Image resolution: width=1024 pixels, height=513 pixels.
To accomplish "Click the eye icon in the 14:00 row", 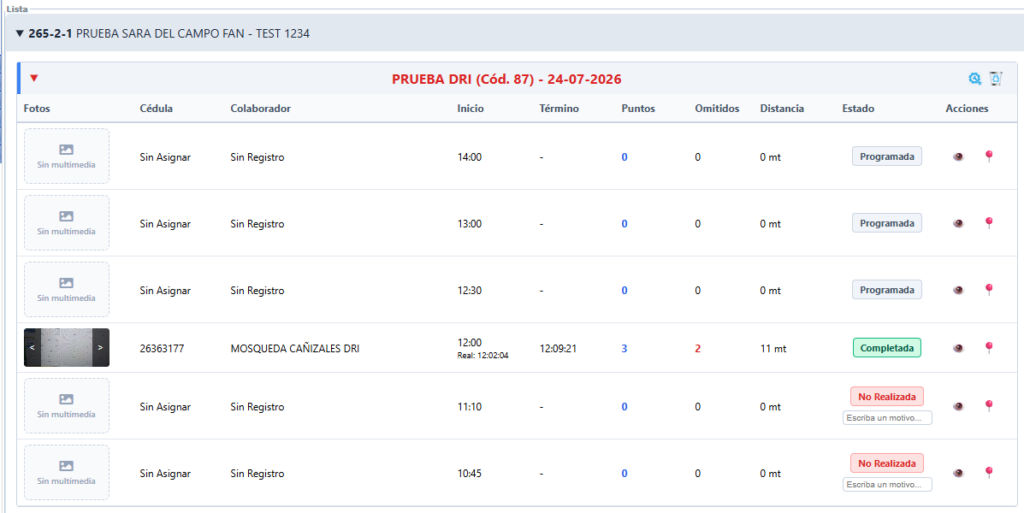I will (958, 157).
